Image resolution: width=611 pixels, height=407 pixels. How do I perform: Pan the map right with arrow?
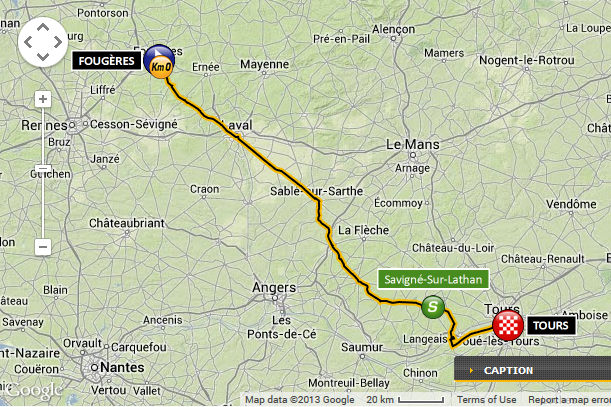(58, 42)
